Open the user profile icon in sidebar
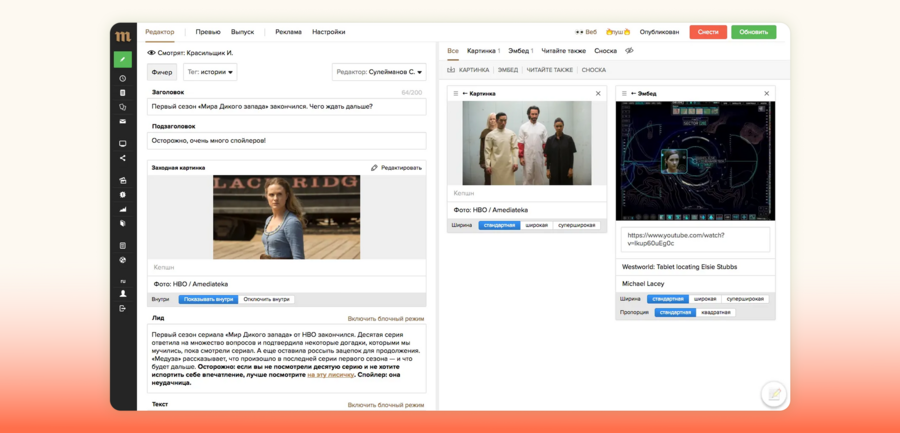The image size is (900, 433). coord(123,294)
